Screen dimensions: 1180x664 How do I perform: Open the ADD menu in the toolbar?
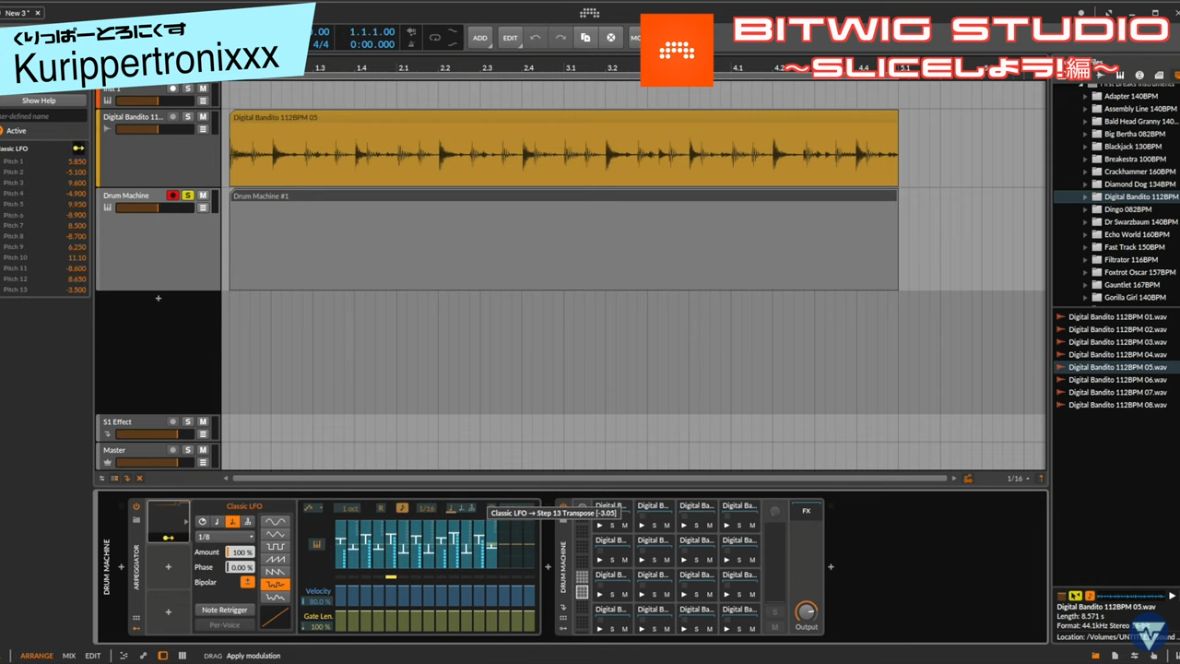479,38
